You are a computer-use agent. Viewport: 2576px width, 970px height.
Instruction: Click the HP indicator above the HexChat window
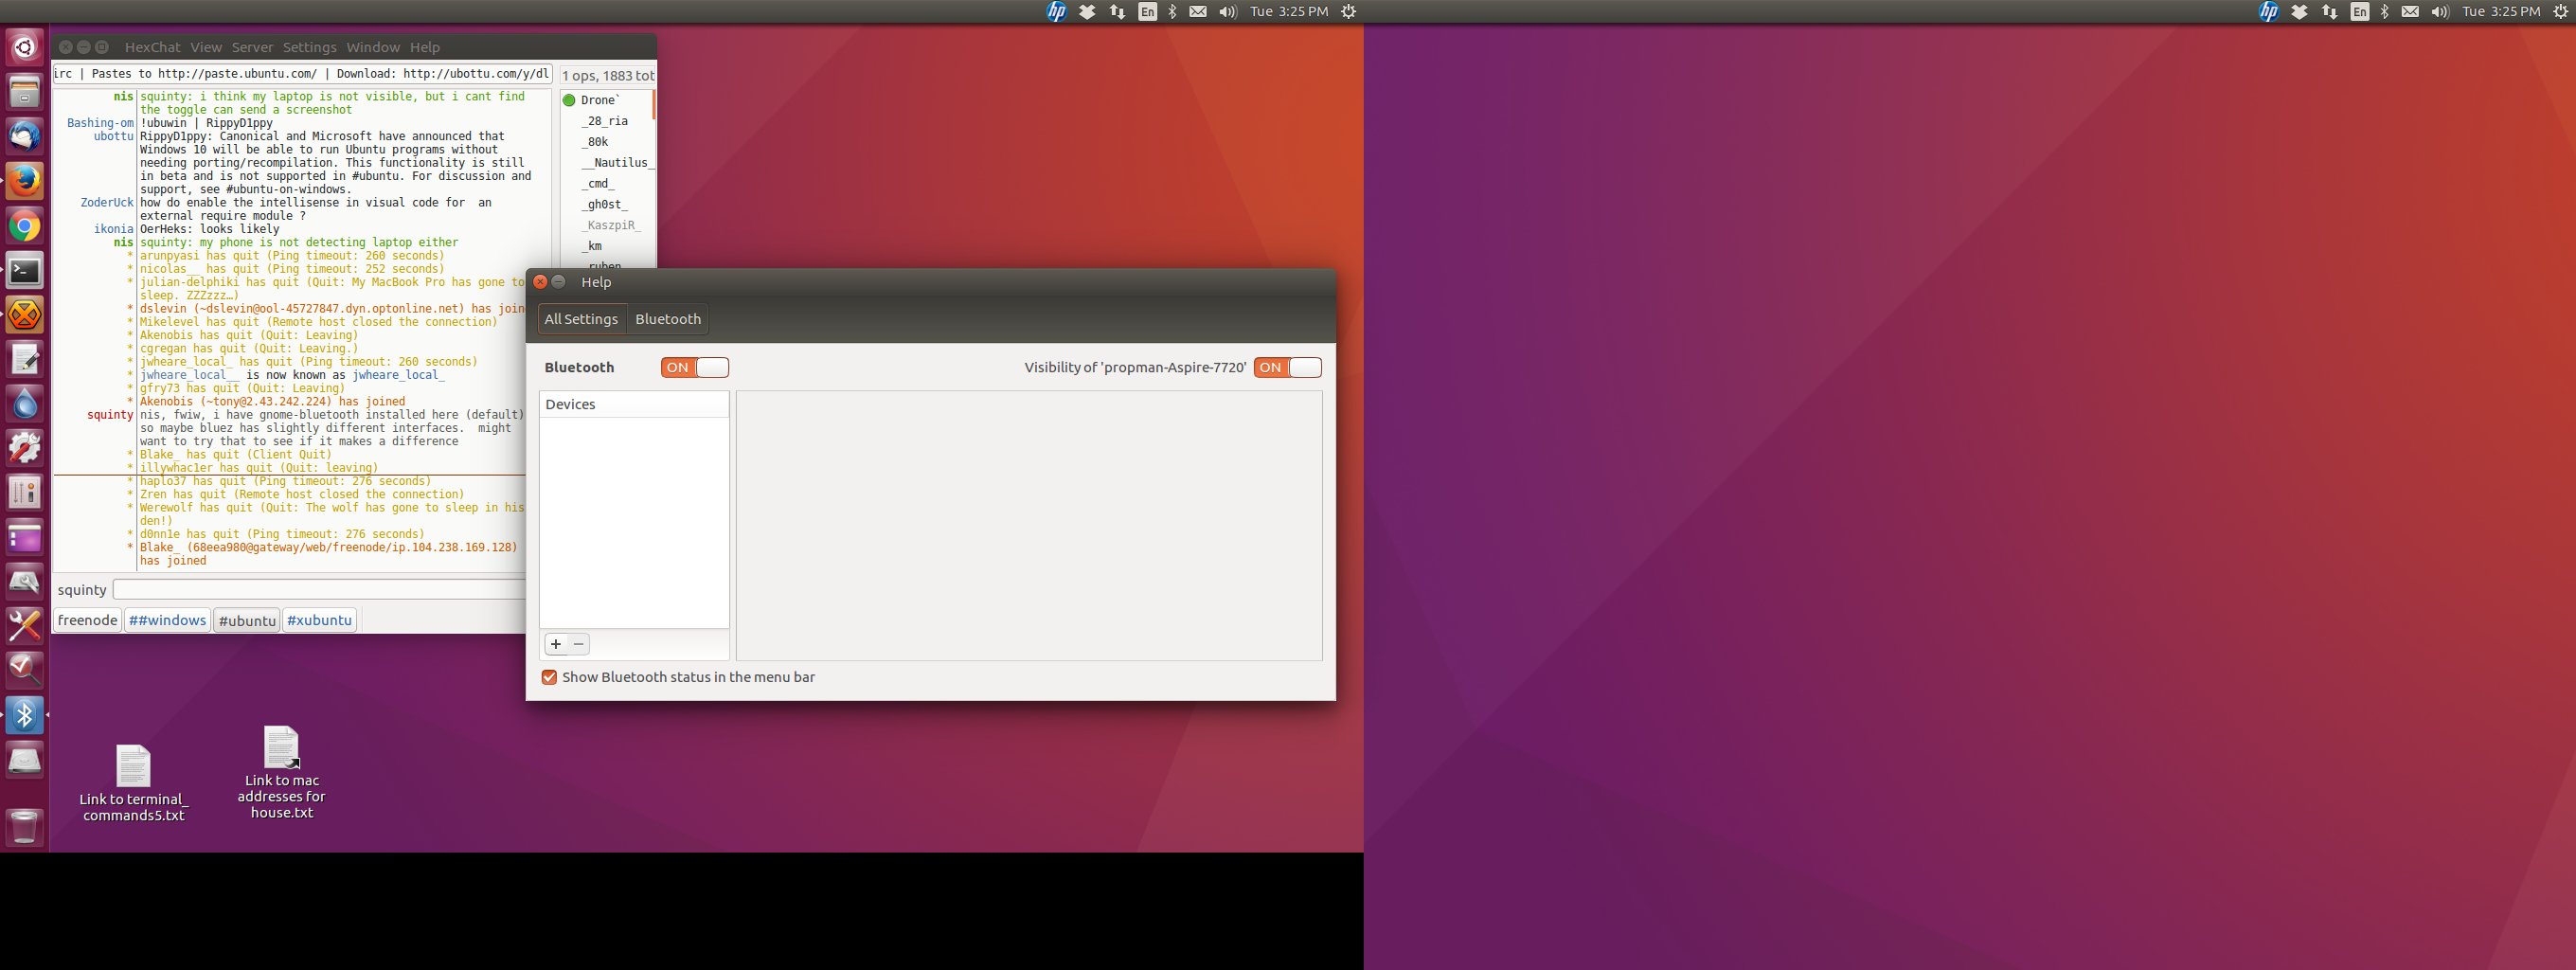tap(1056, 11)
